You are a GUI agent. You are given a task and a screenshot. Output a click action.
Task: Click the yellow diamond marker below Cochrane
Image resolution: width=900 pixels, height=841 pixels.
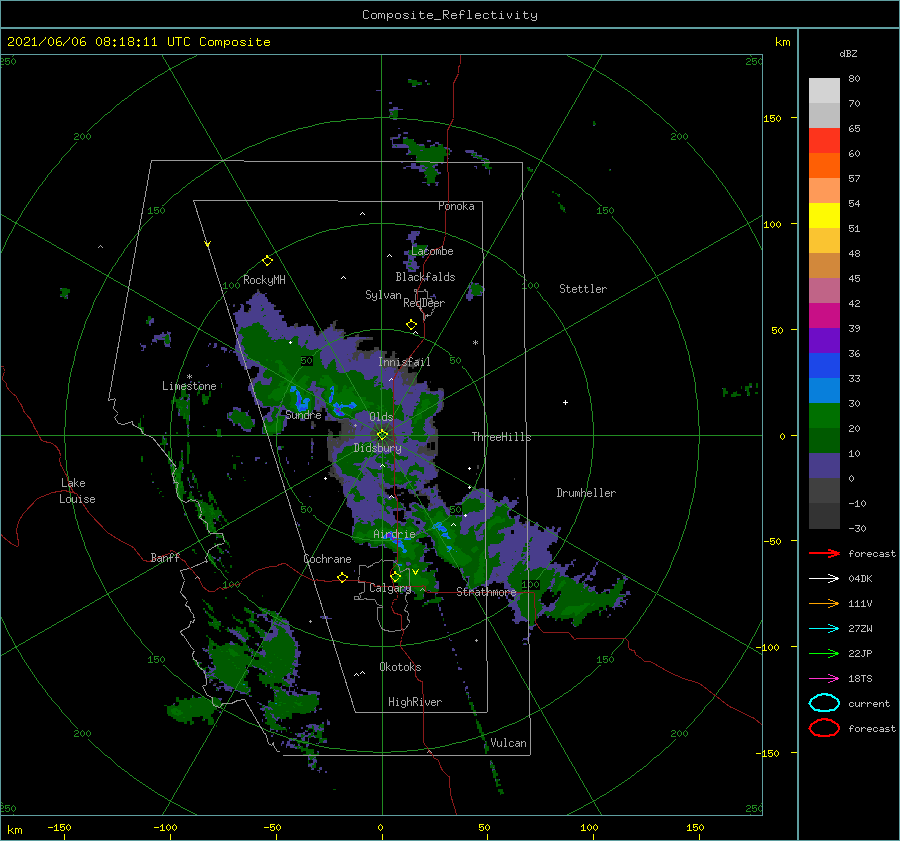tap(343, 577)
